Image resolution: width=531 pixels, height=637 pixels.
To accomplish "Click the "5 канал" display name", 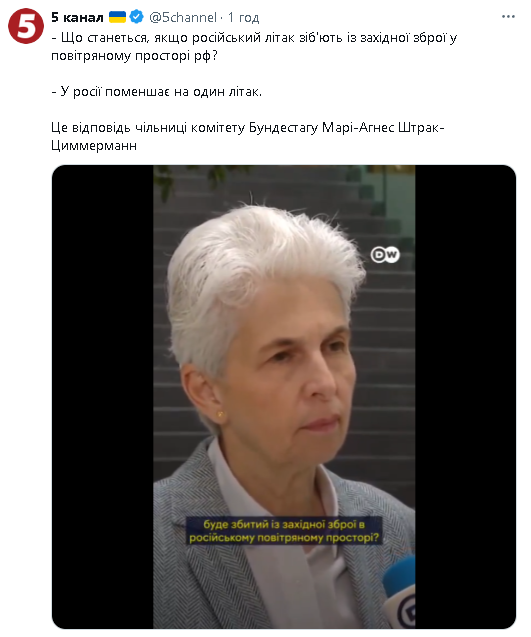I will tap(77, 17).
